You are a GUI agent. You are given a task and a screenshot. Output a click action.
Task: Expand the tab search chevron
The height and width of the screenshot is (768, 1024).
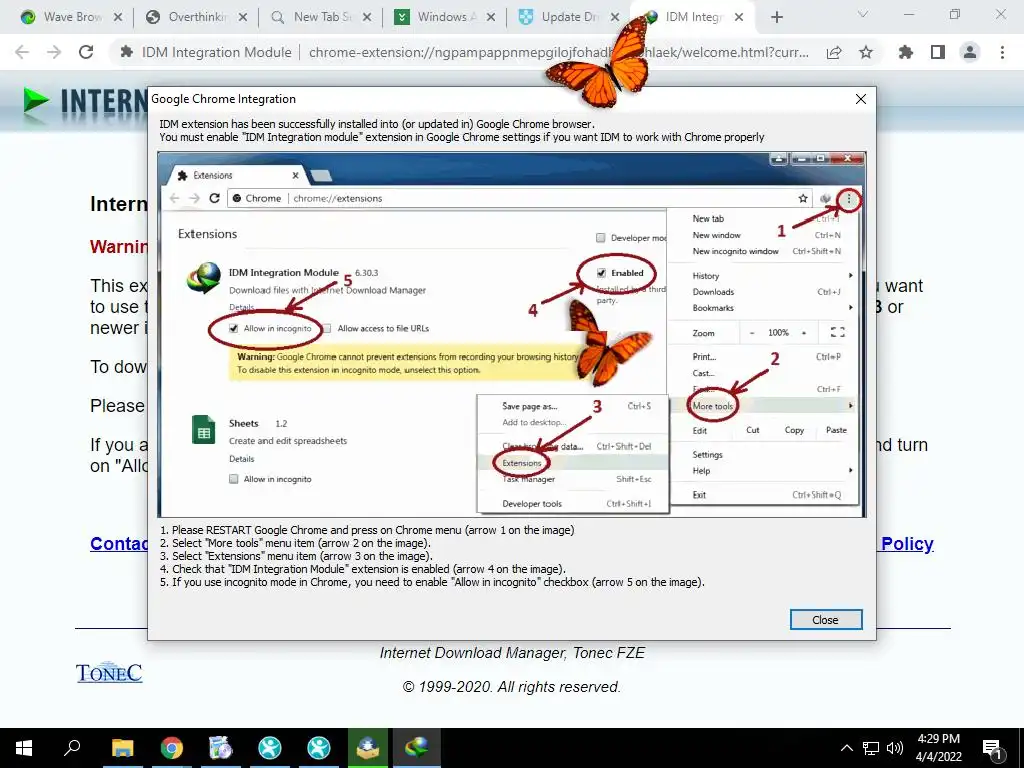pos(863,14)
